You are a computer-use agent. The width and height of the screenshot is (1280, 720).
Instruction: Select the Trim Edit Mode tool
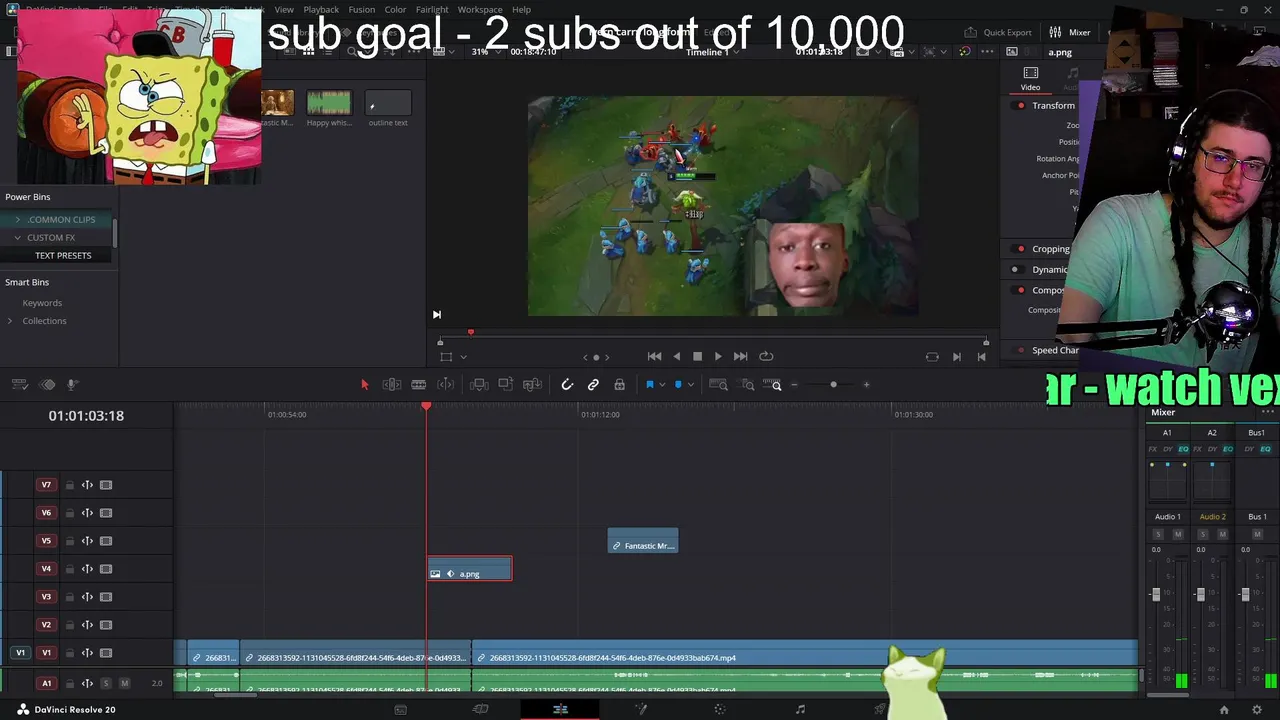click(x=392, y=385)
